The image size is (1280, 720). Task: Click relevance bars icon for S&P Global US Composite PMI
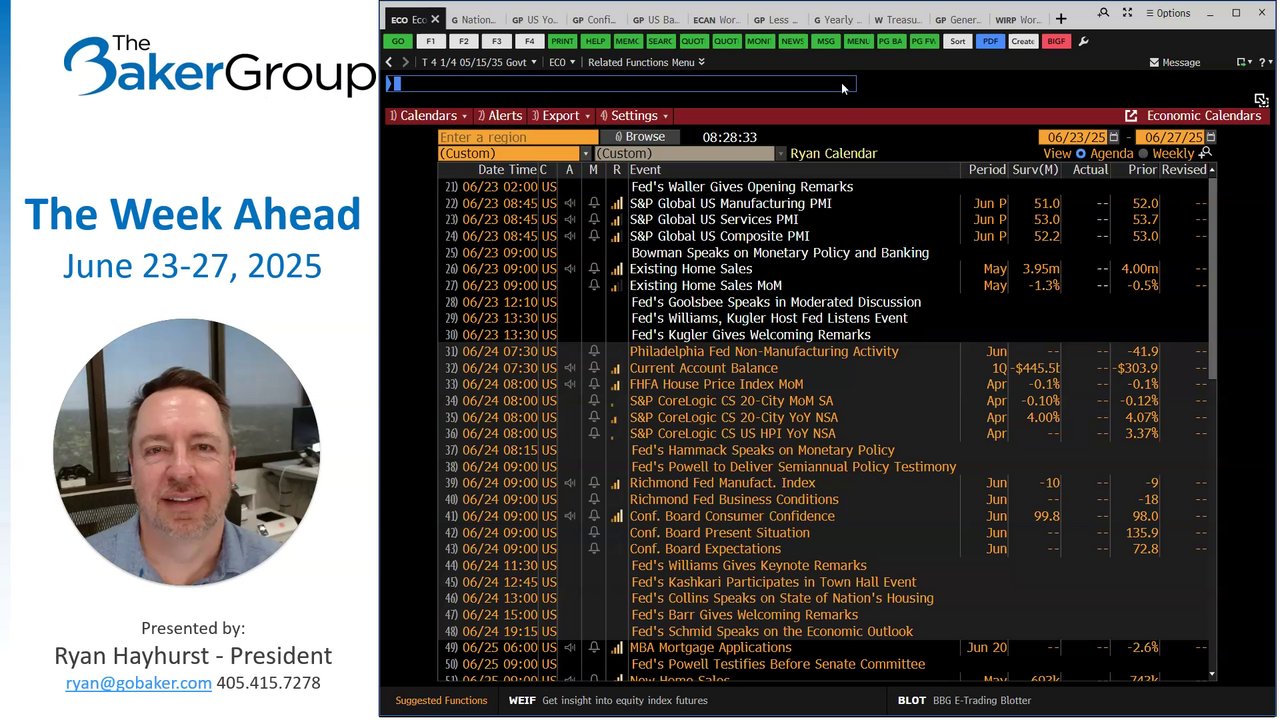click(x=616, y=236)
